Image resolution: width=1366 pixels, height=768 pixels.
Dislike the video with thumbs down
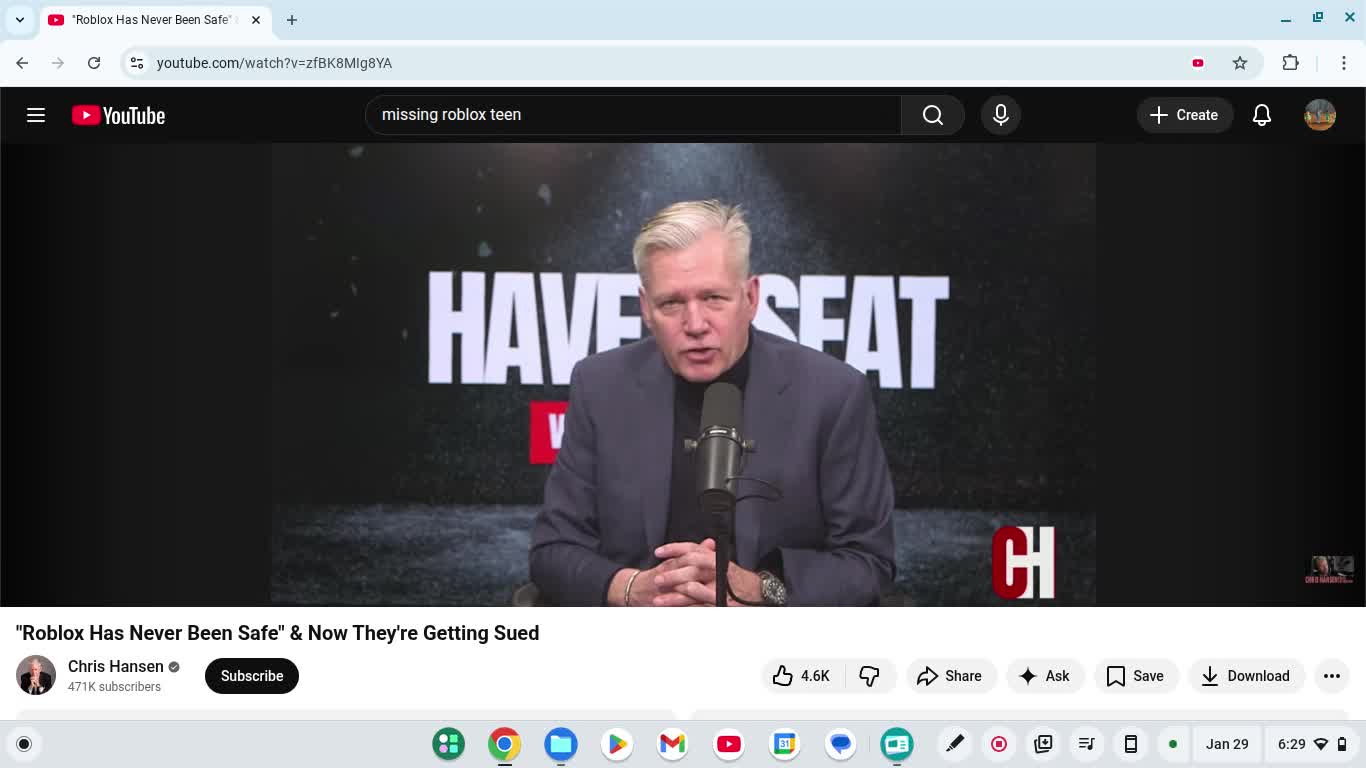click(869, 676)
